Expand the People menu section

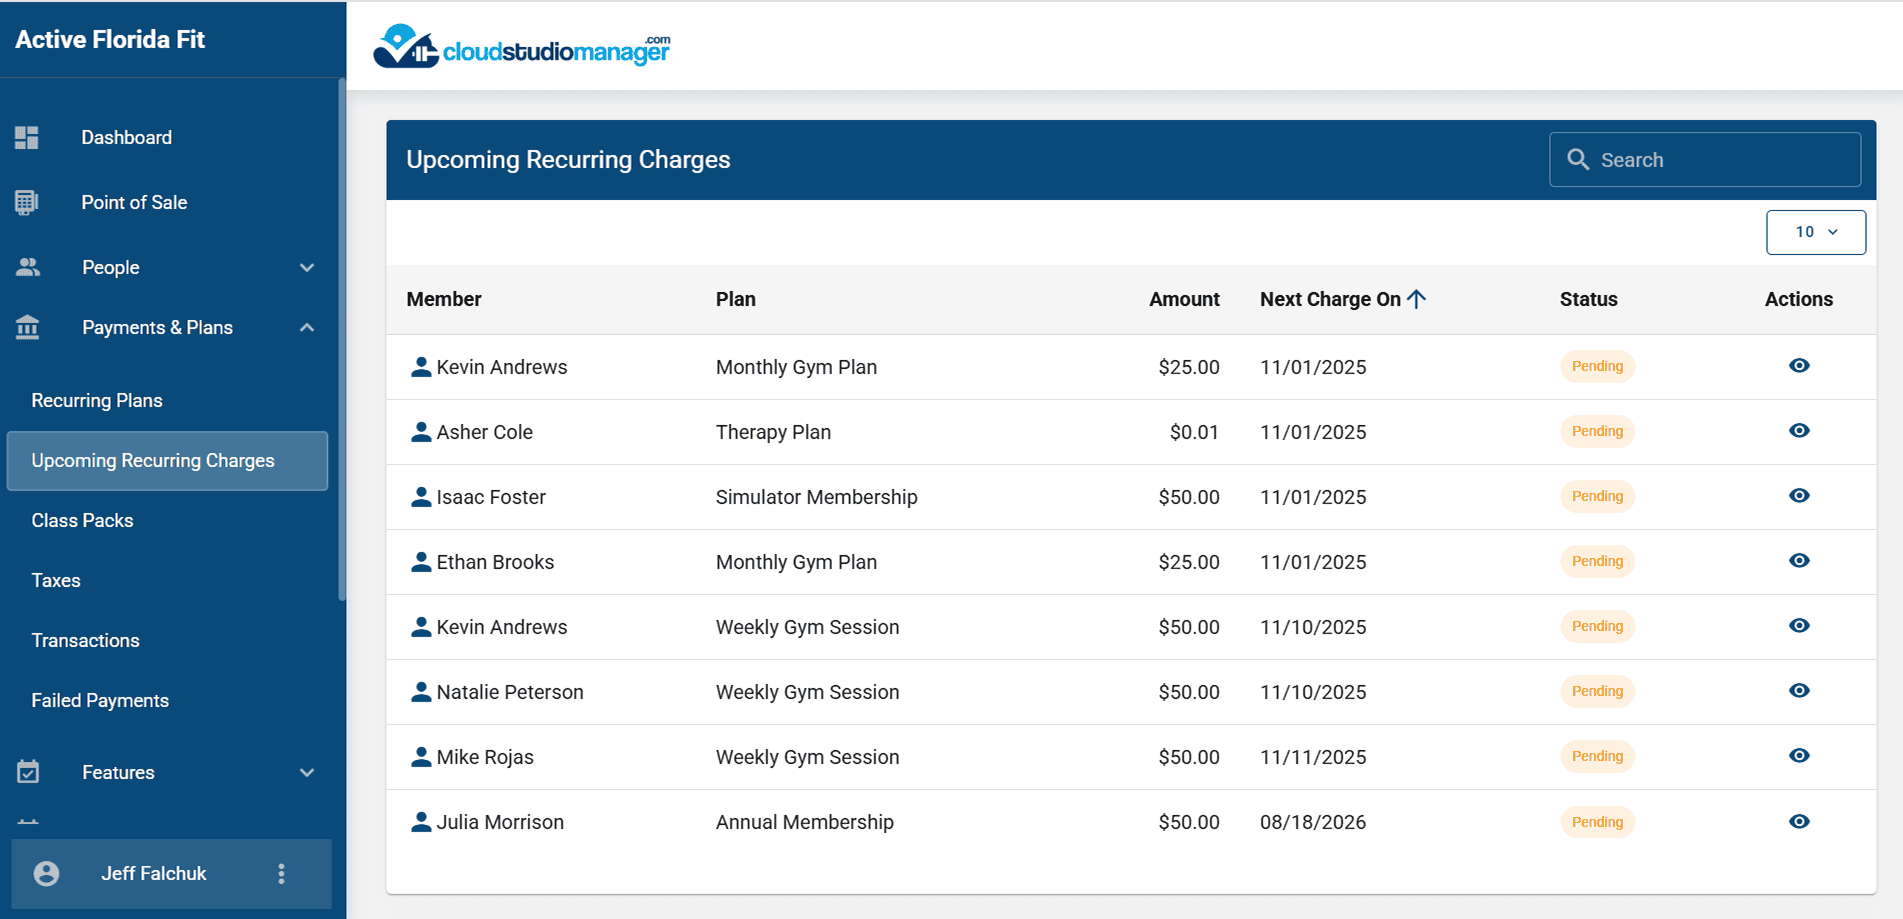[x=307, y=267]
